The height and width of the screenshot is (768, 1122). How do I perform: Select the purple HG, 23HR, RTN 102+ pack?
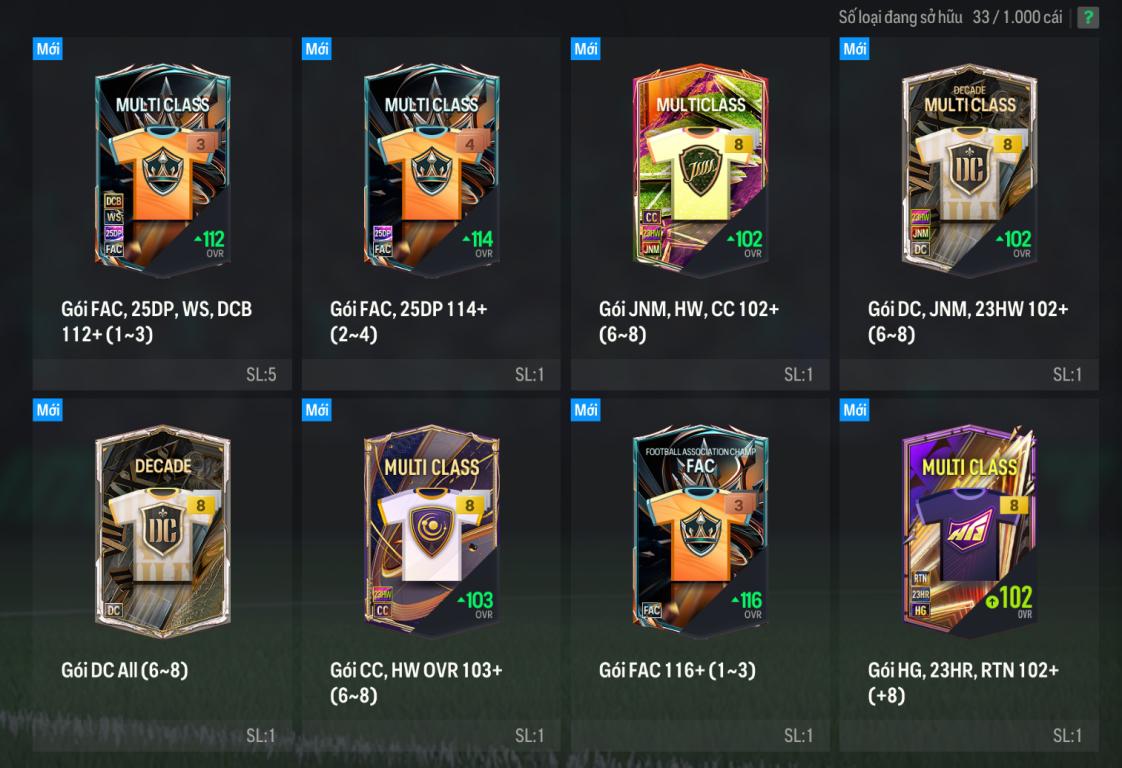970,575
